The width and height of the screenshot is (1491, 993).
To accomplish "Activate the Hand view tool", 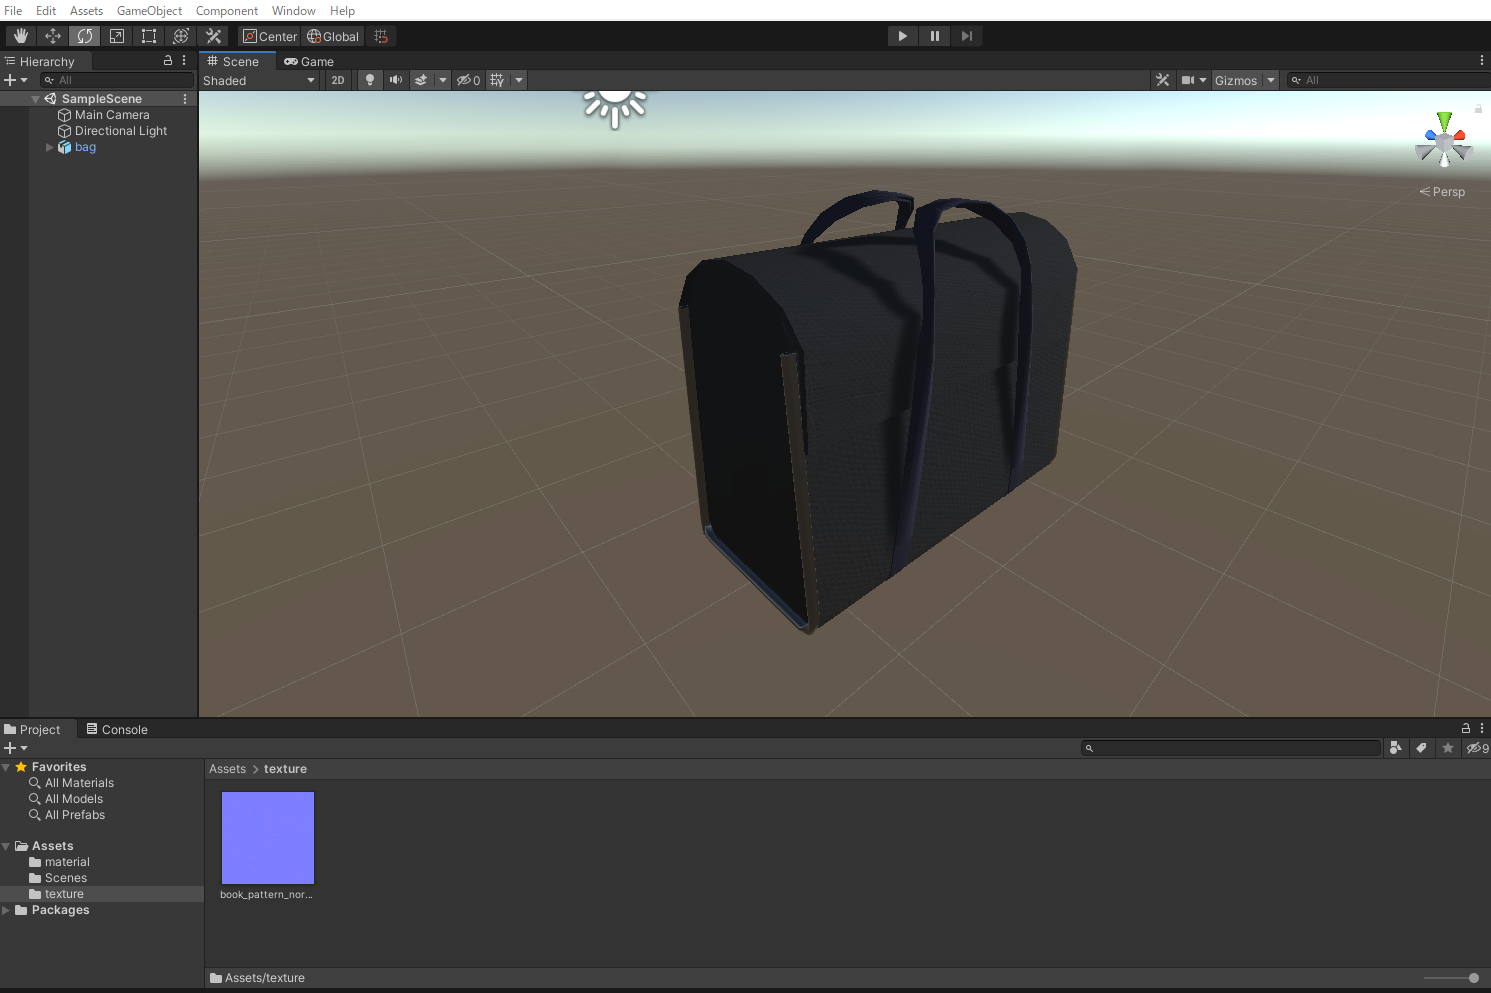I will coord(20,35).
